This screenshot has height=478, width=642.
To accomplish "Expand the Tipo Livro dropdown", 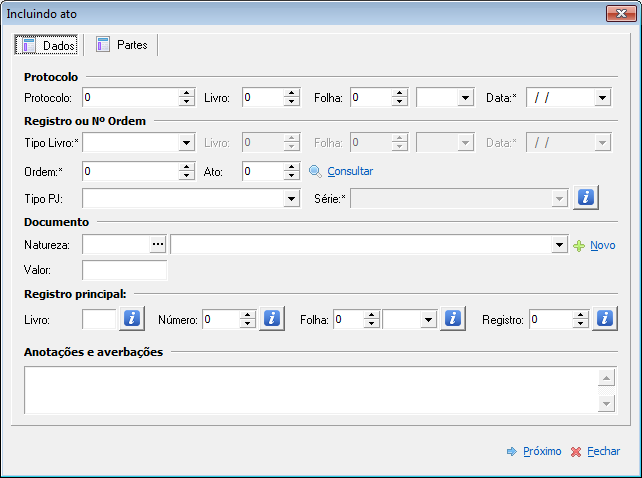I will pyautogui.click(x=187, y=143).
